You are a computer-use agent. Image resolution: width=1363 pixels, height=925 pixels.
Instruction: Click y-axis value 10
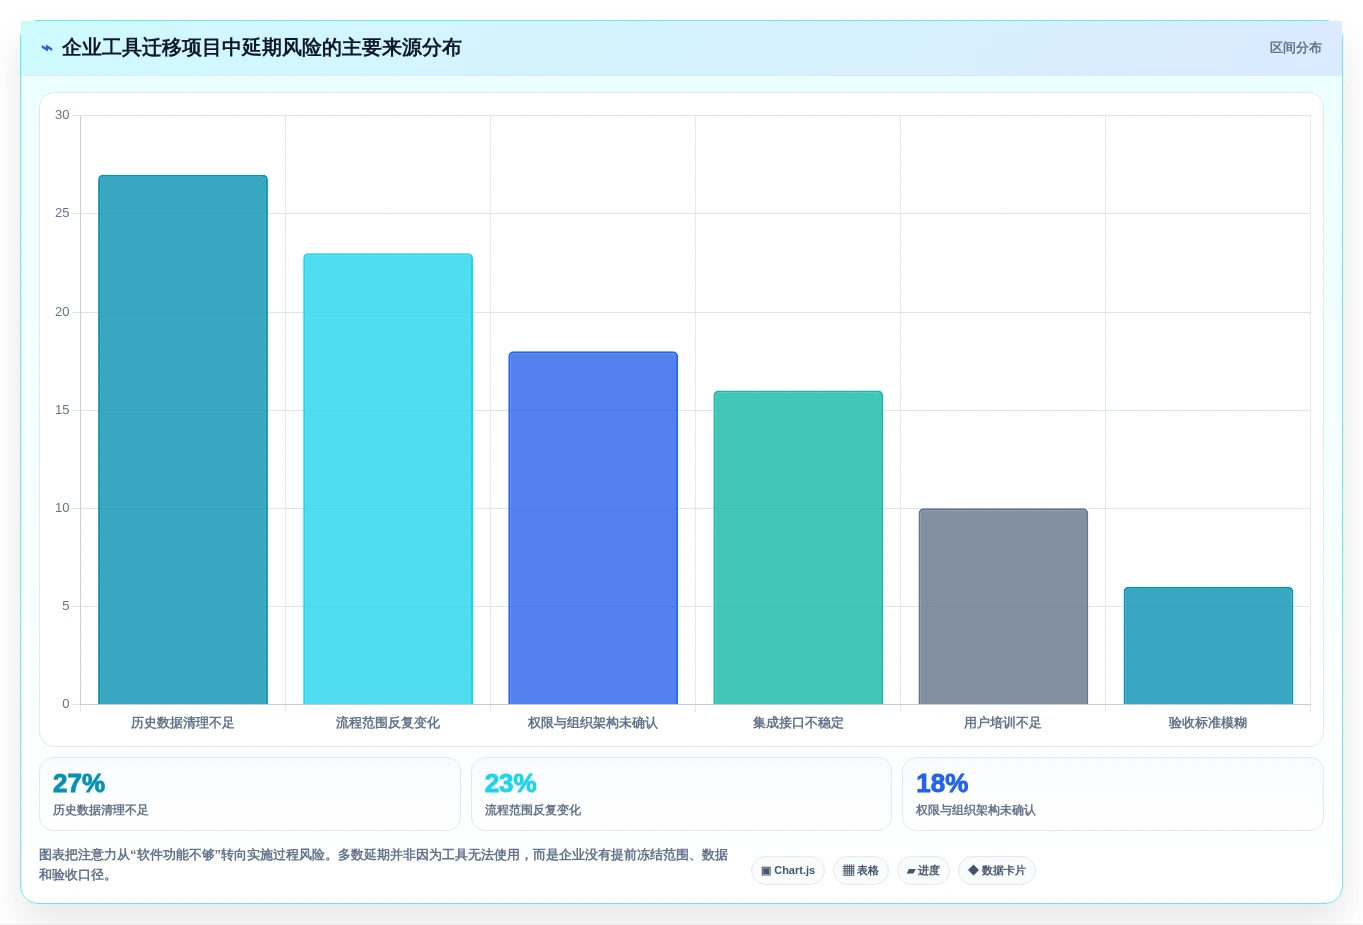[x=62, y=508]
